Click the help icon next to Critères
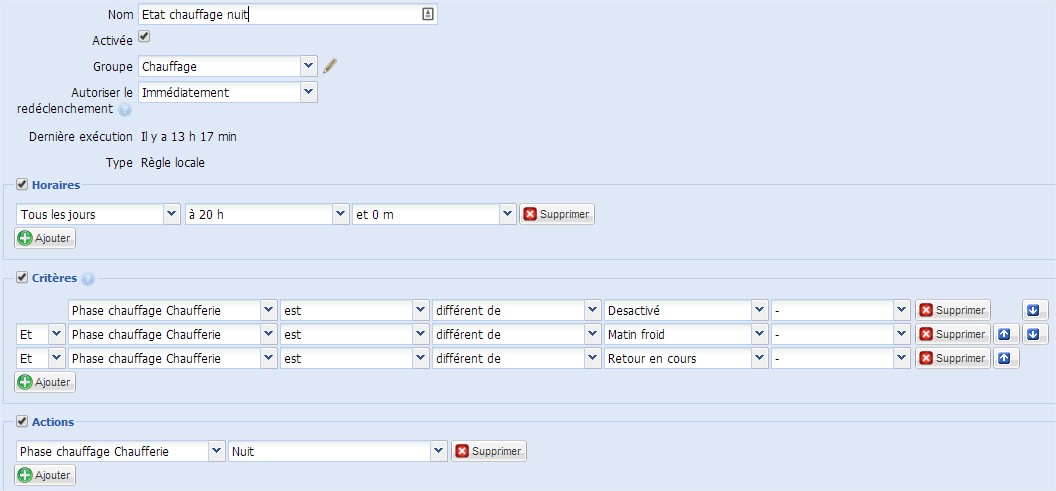This screenshot has width=1056, height=491. 88,278
